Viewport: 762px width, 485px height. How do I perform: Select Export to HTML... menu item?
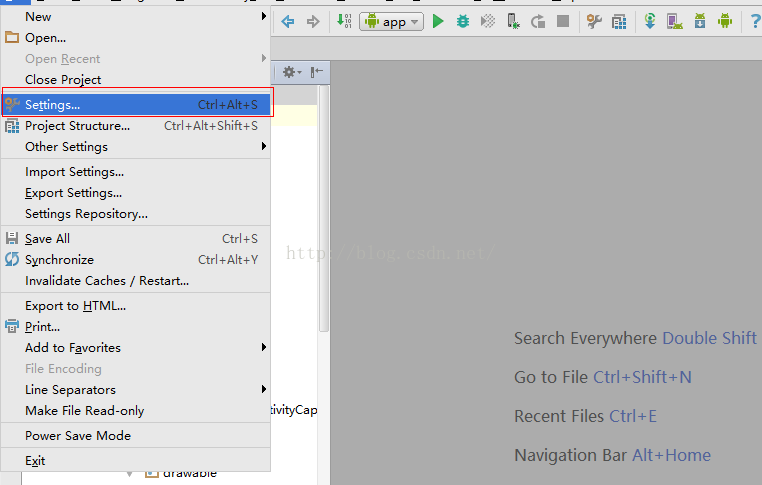(x=136, y=306)
